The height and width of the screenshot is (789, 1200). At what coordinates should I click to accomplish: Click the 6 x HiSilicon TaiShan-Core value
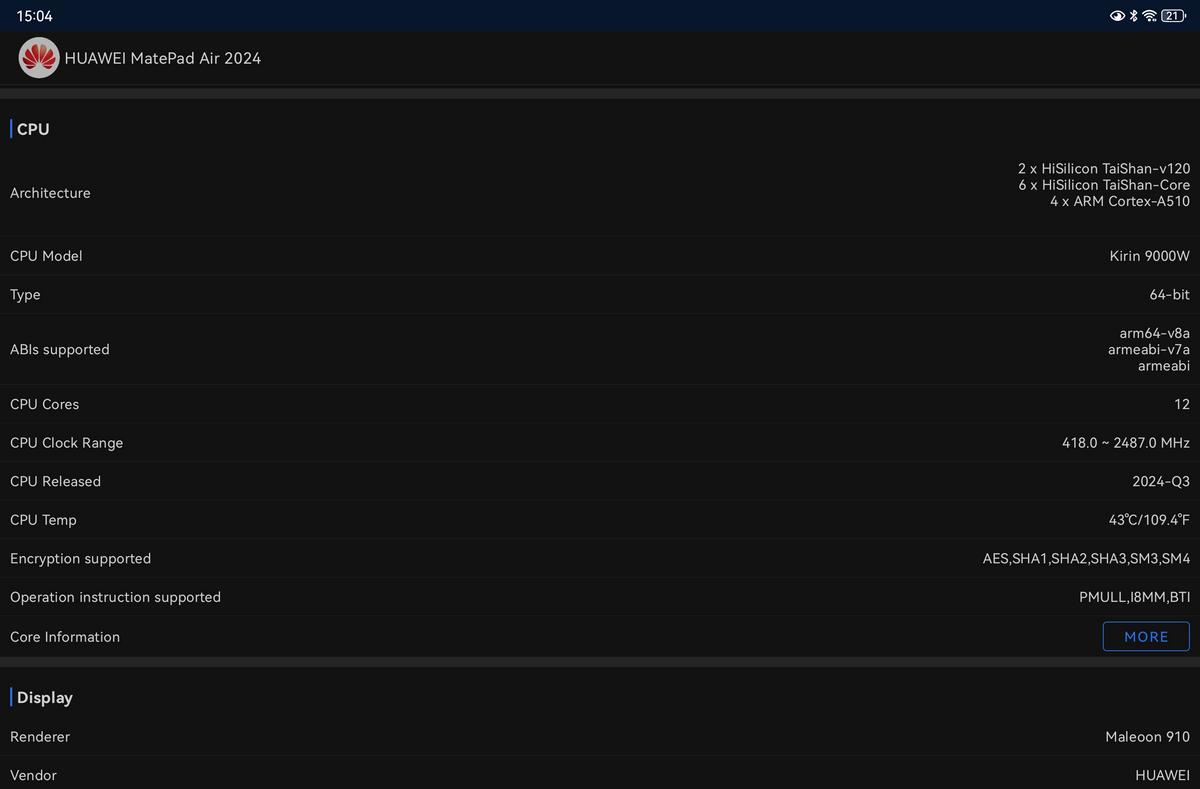[x=1104, y=185]
